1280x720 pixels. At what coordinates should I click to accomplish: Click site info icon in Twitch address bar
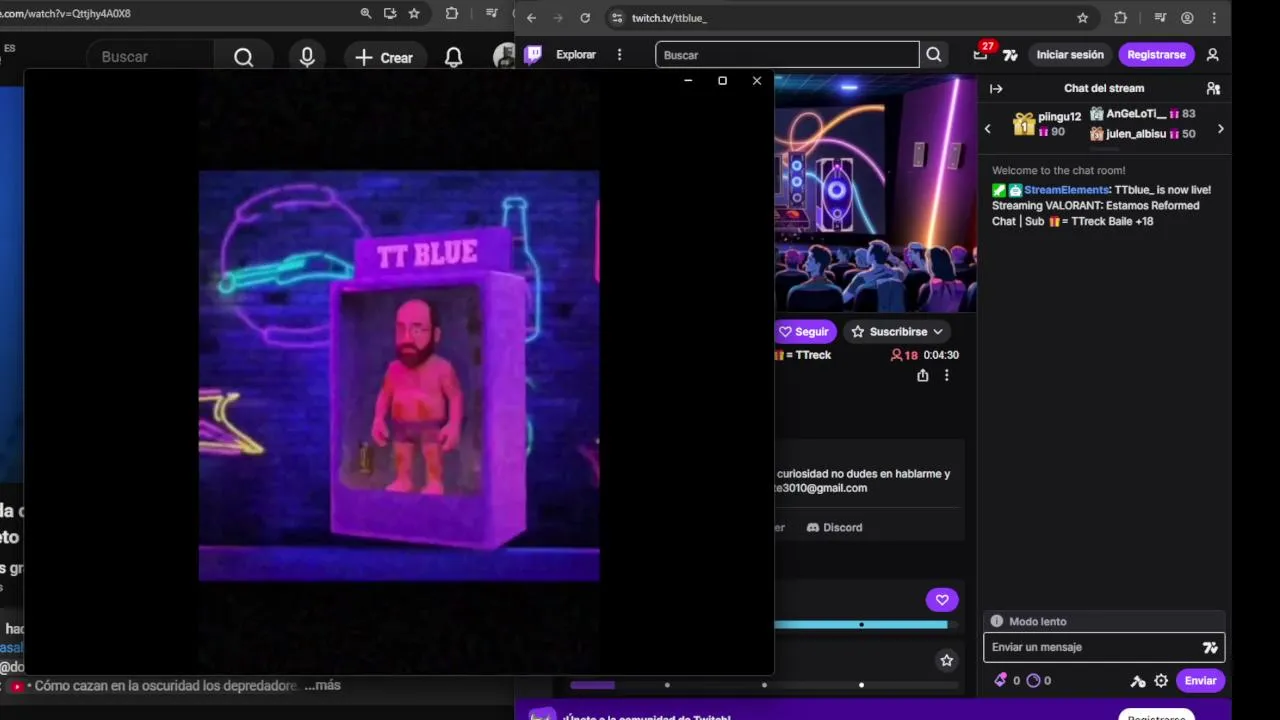point(617,18)
